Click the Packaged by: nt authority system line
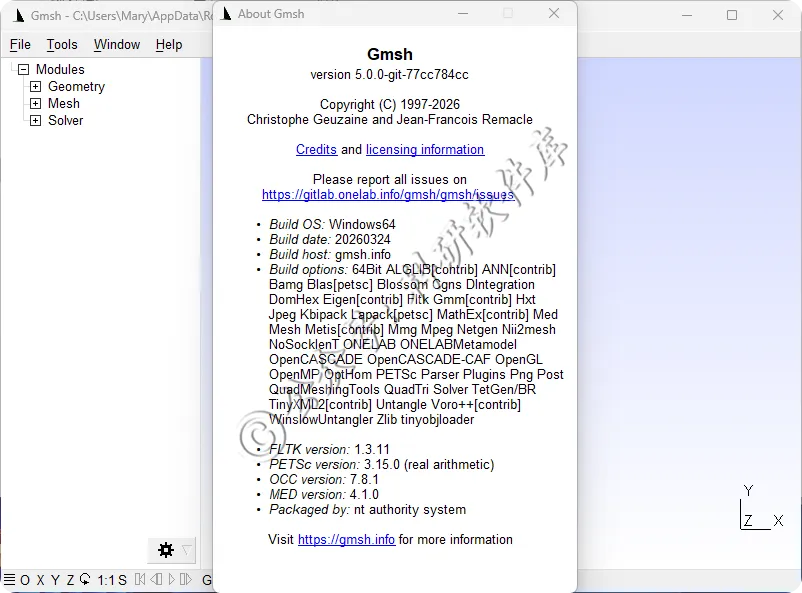The width and height of the screenshot is (802, 593). tap(368, 510)
